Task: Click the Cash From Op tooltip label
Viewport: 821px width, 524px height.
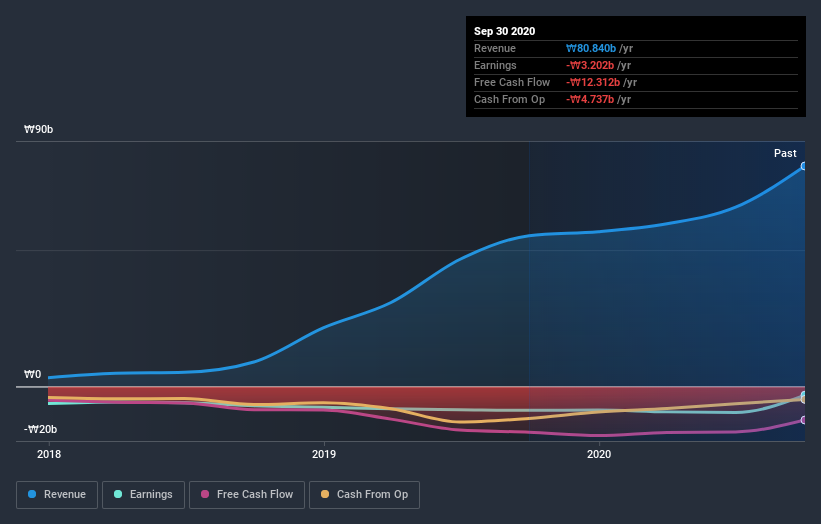Action: [509, 99]
